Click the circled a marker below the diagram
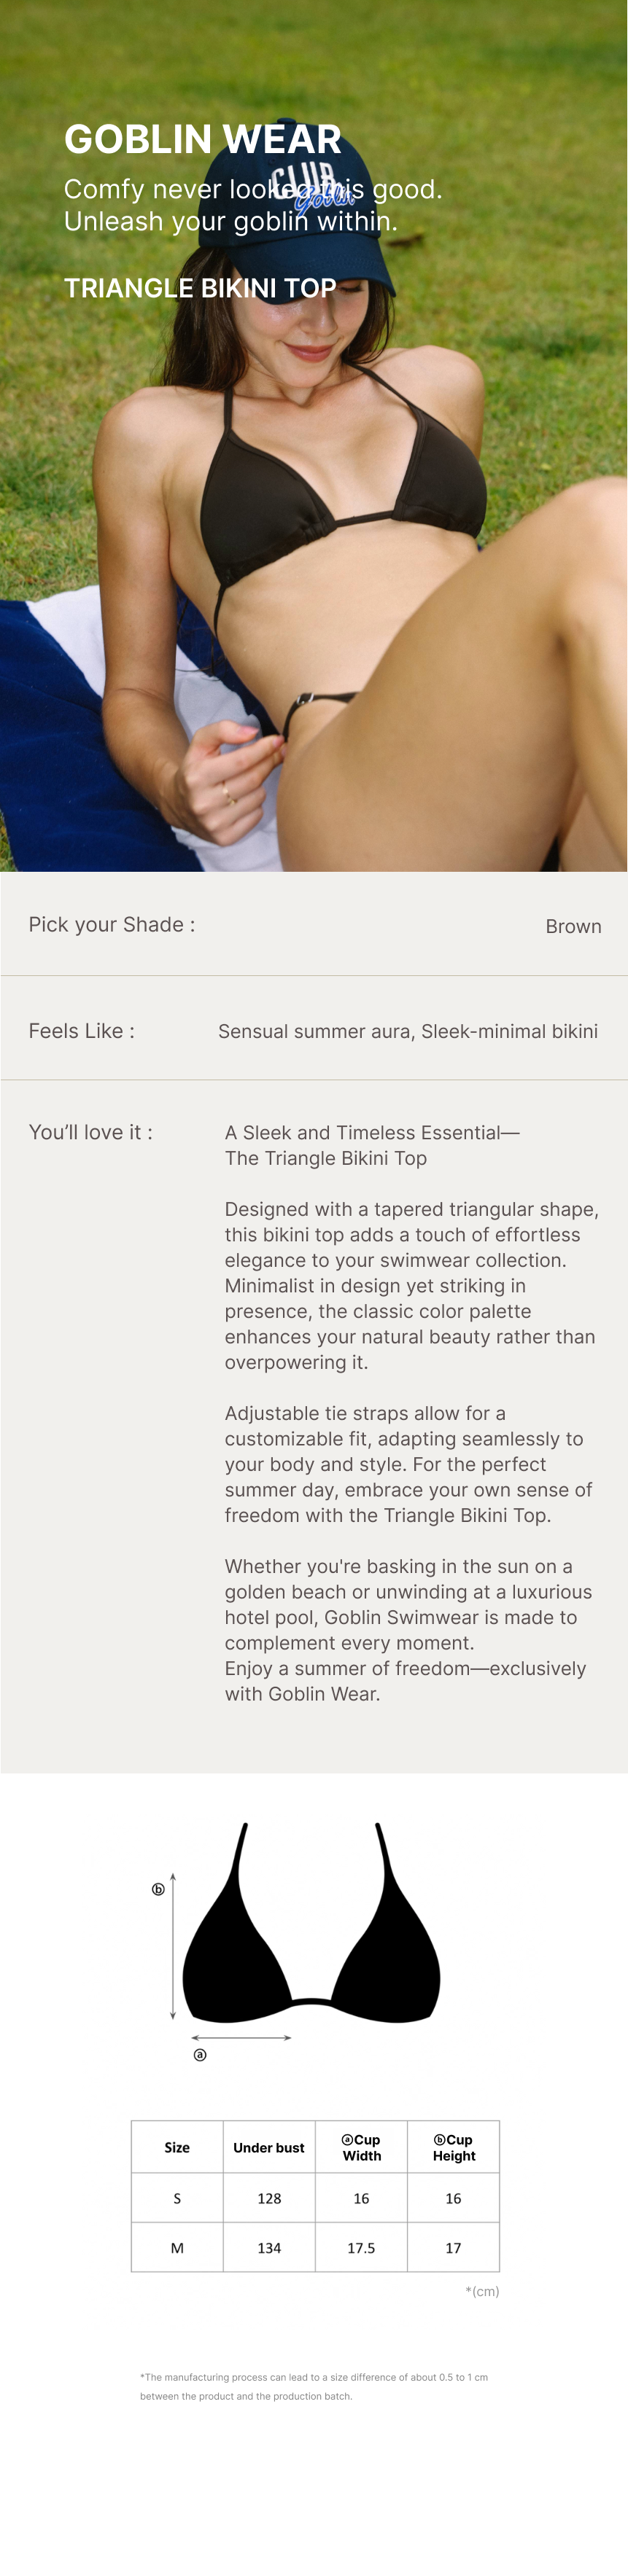Viewport: 628px width, 2576px height. pyautogui.click(x=200, y=2055)
